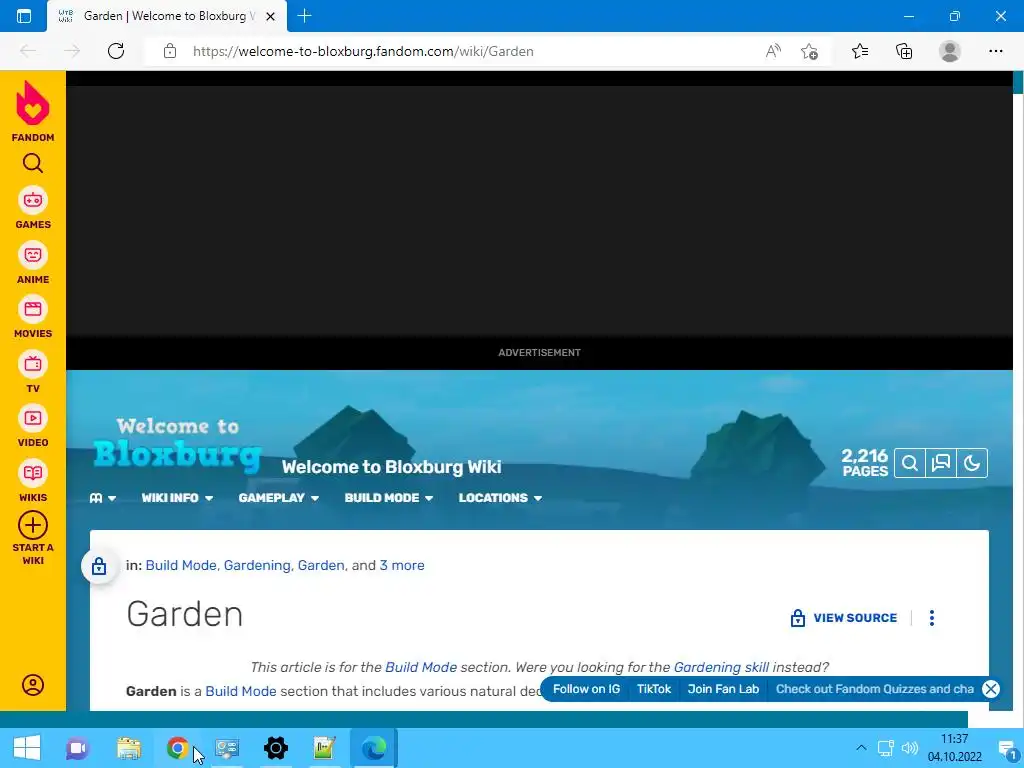Expand the Gameplay menu
The image size is (1024, 768).
pyautogui.click(x=278, y=498)
